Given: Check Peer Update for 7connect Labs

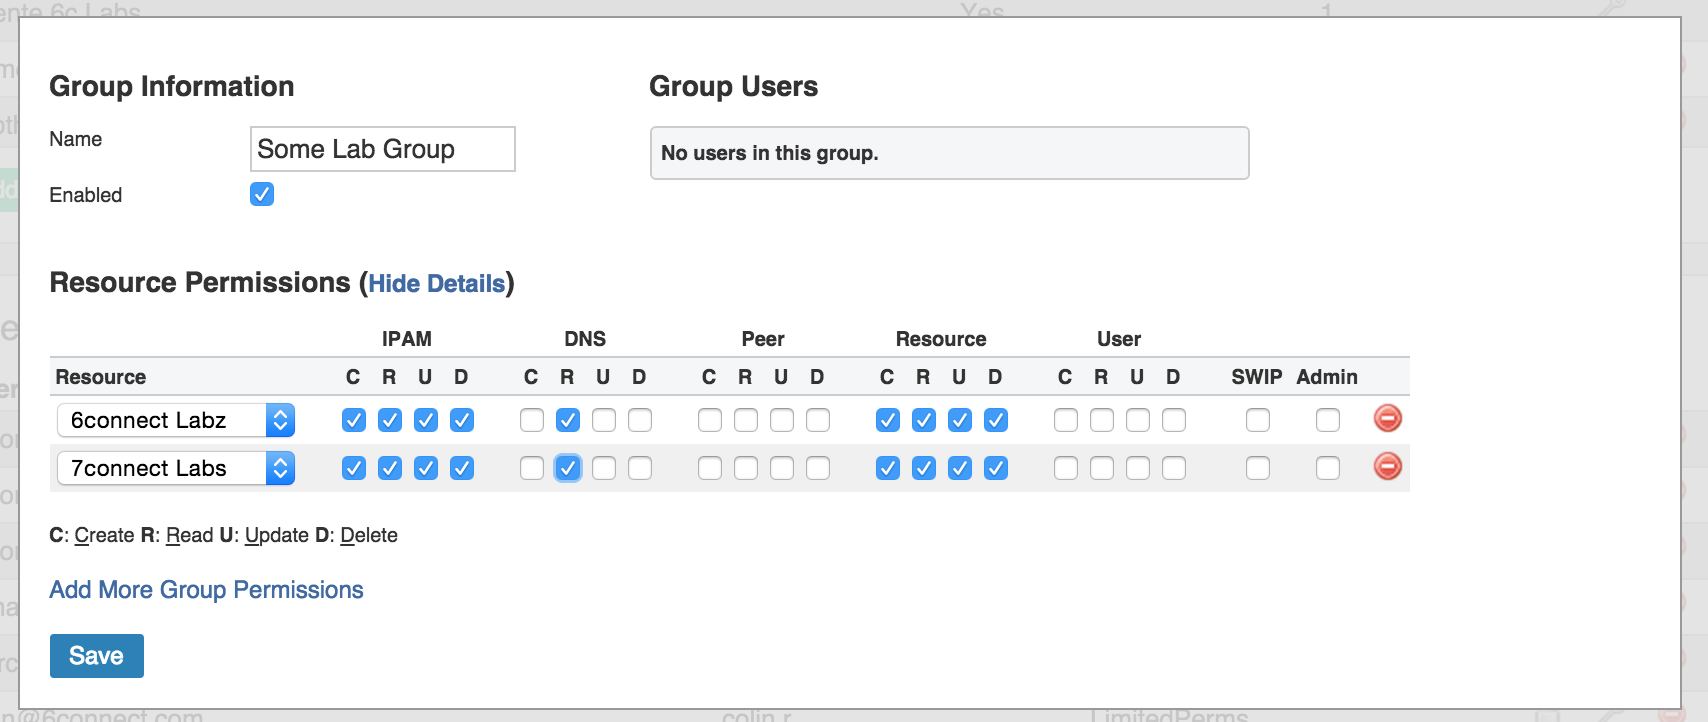Looking at the screenshot, I should coord(781,468).
